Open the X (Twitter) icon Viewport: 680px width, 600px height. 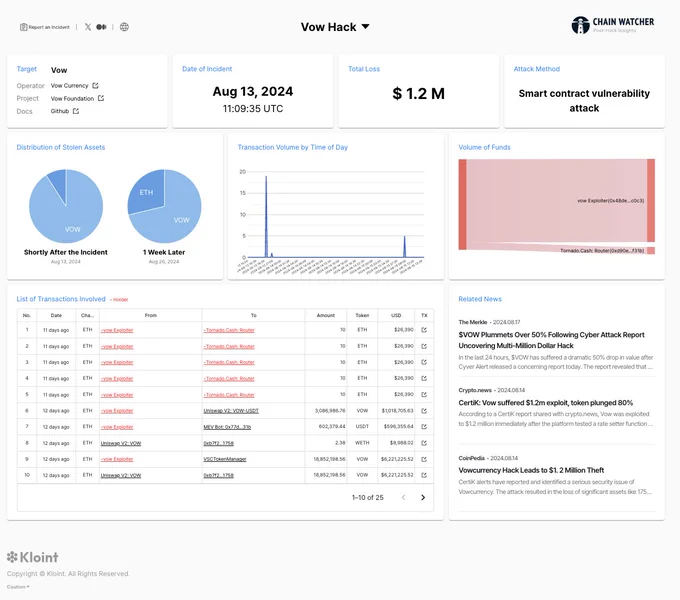(x=88, y=27)
